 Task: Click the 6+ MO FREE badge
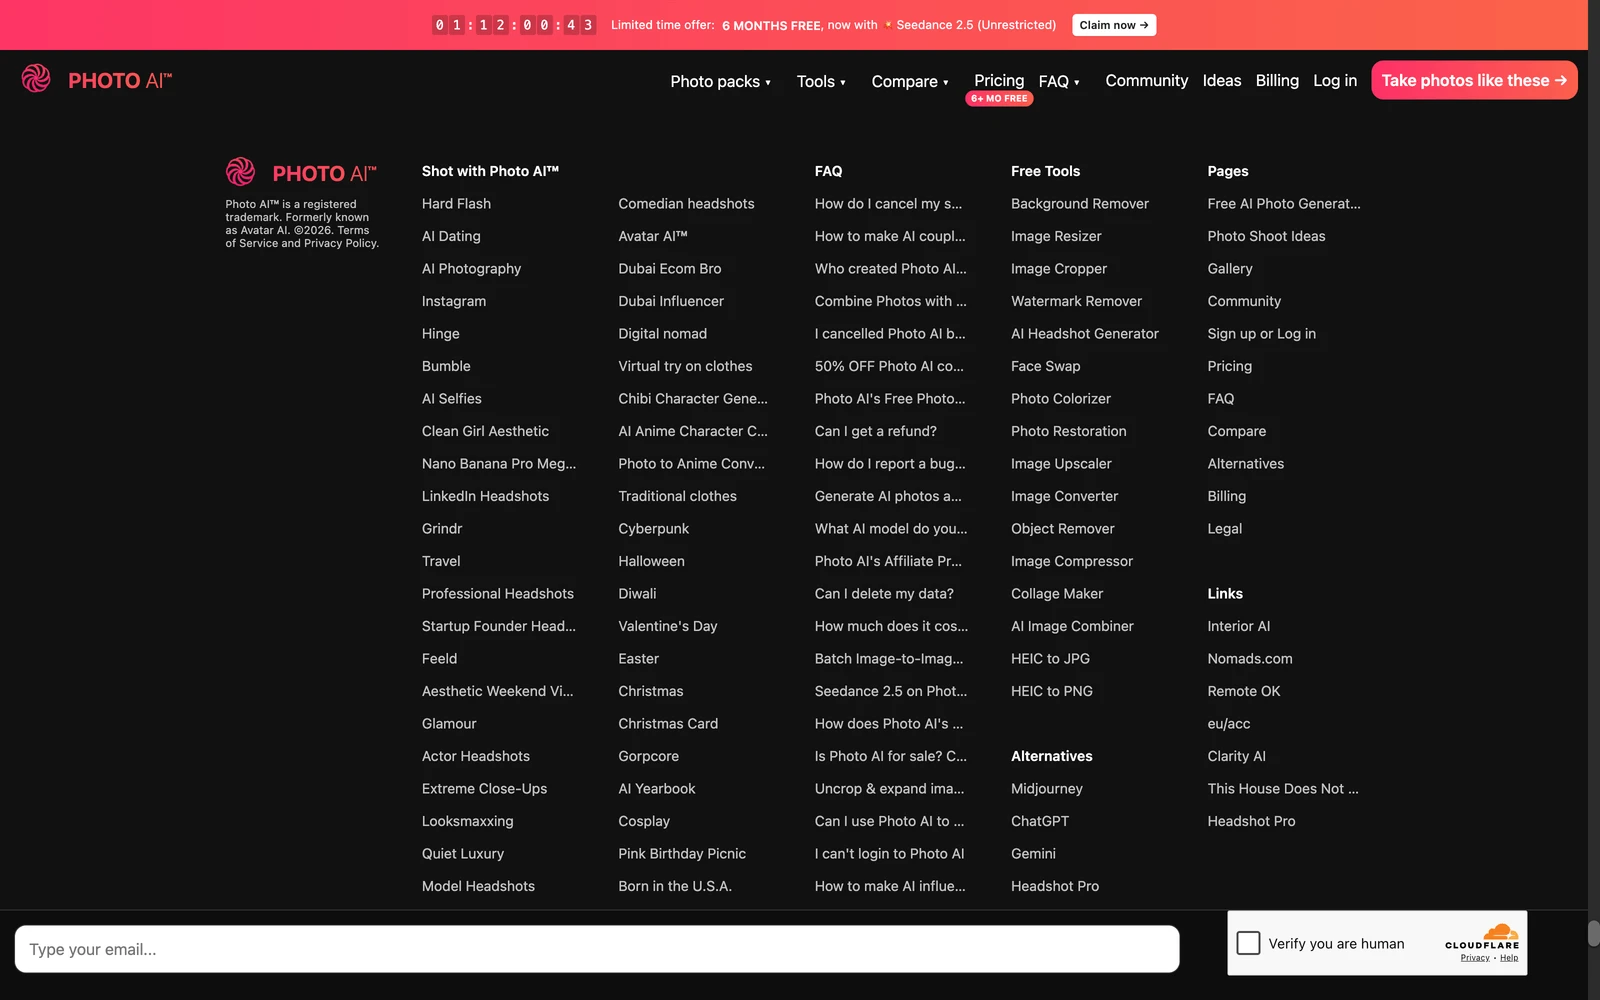999,98
